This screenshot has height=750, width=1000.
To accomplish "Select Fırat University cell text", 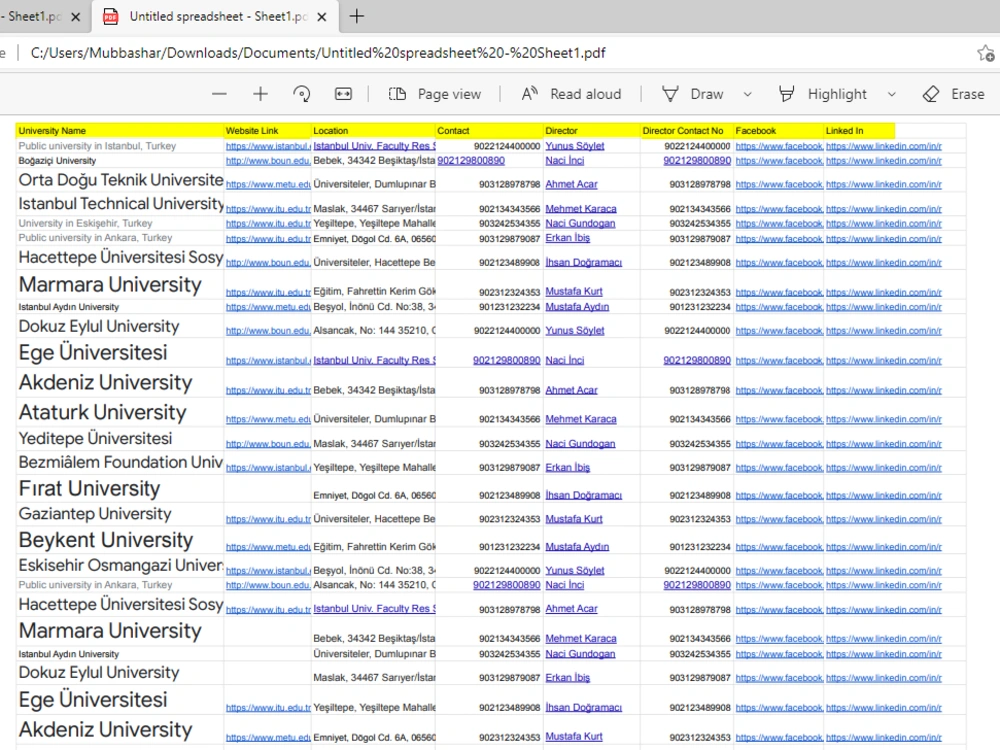I will pyautogui.click(x=89, y=489).
